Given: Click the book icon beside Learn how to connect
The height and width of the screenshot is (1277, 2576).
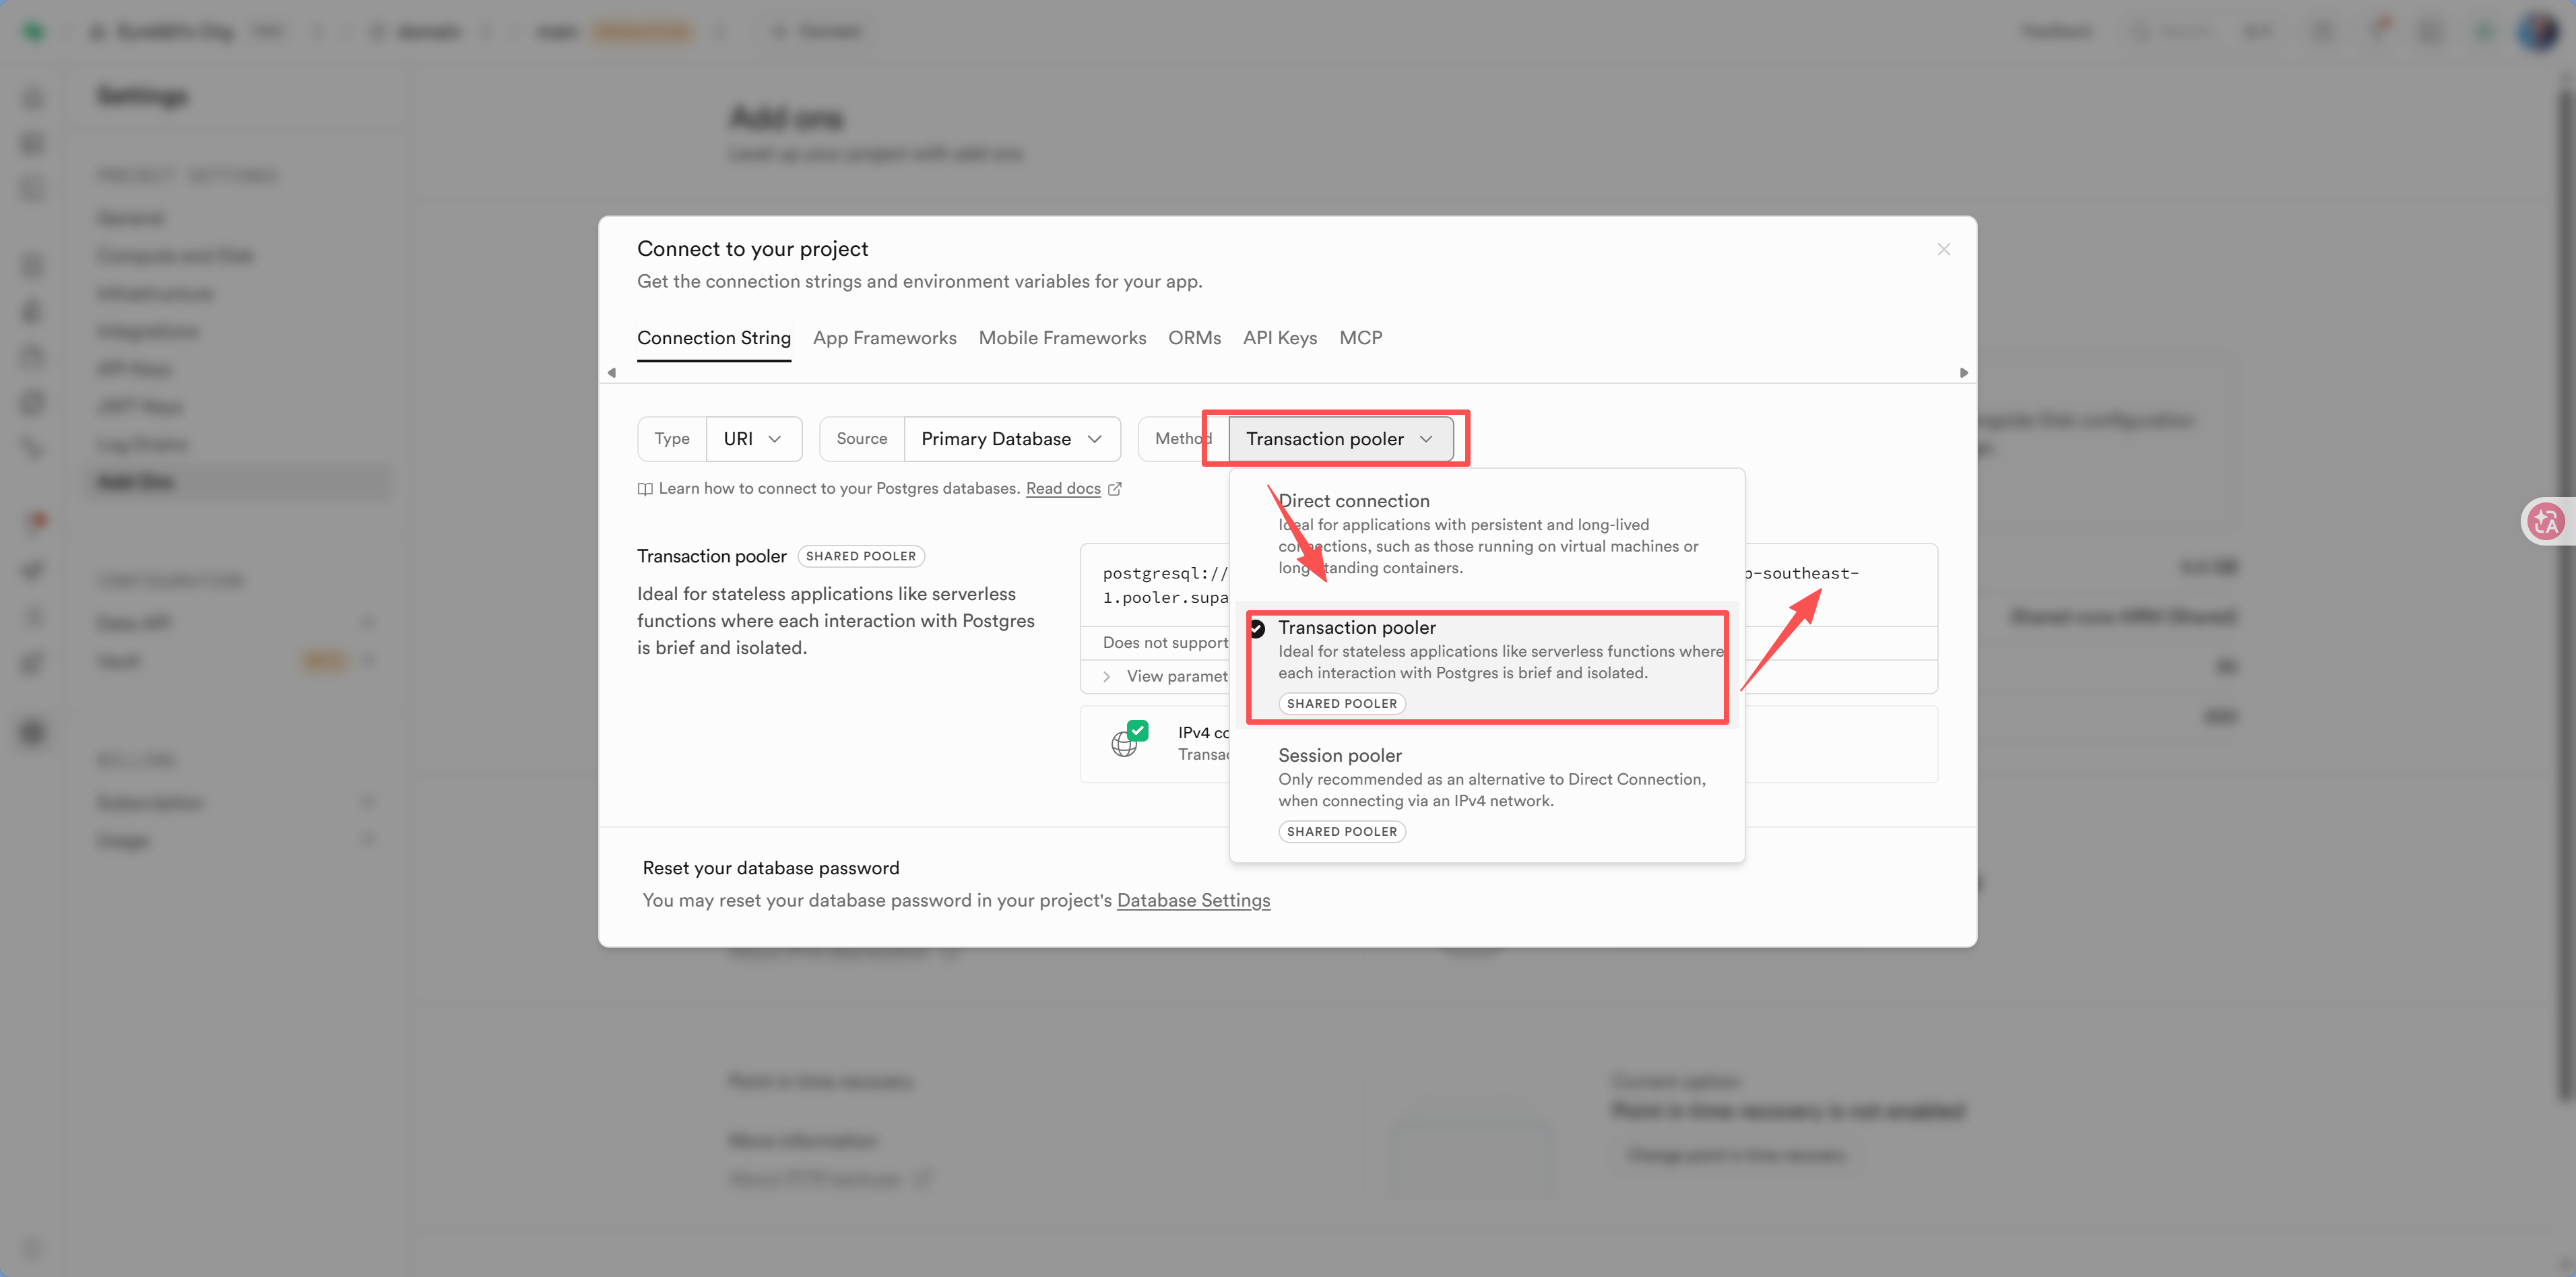Looking at the screenshot, I should pos(645,489).
